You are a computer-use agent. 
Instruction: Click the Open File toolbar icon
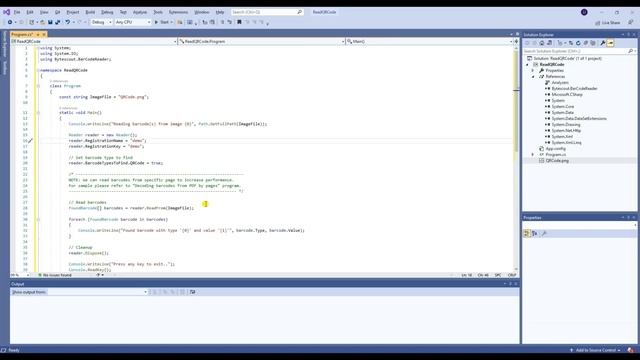coord(42,22)
